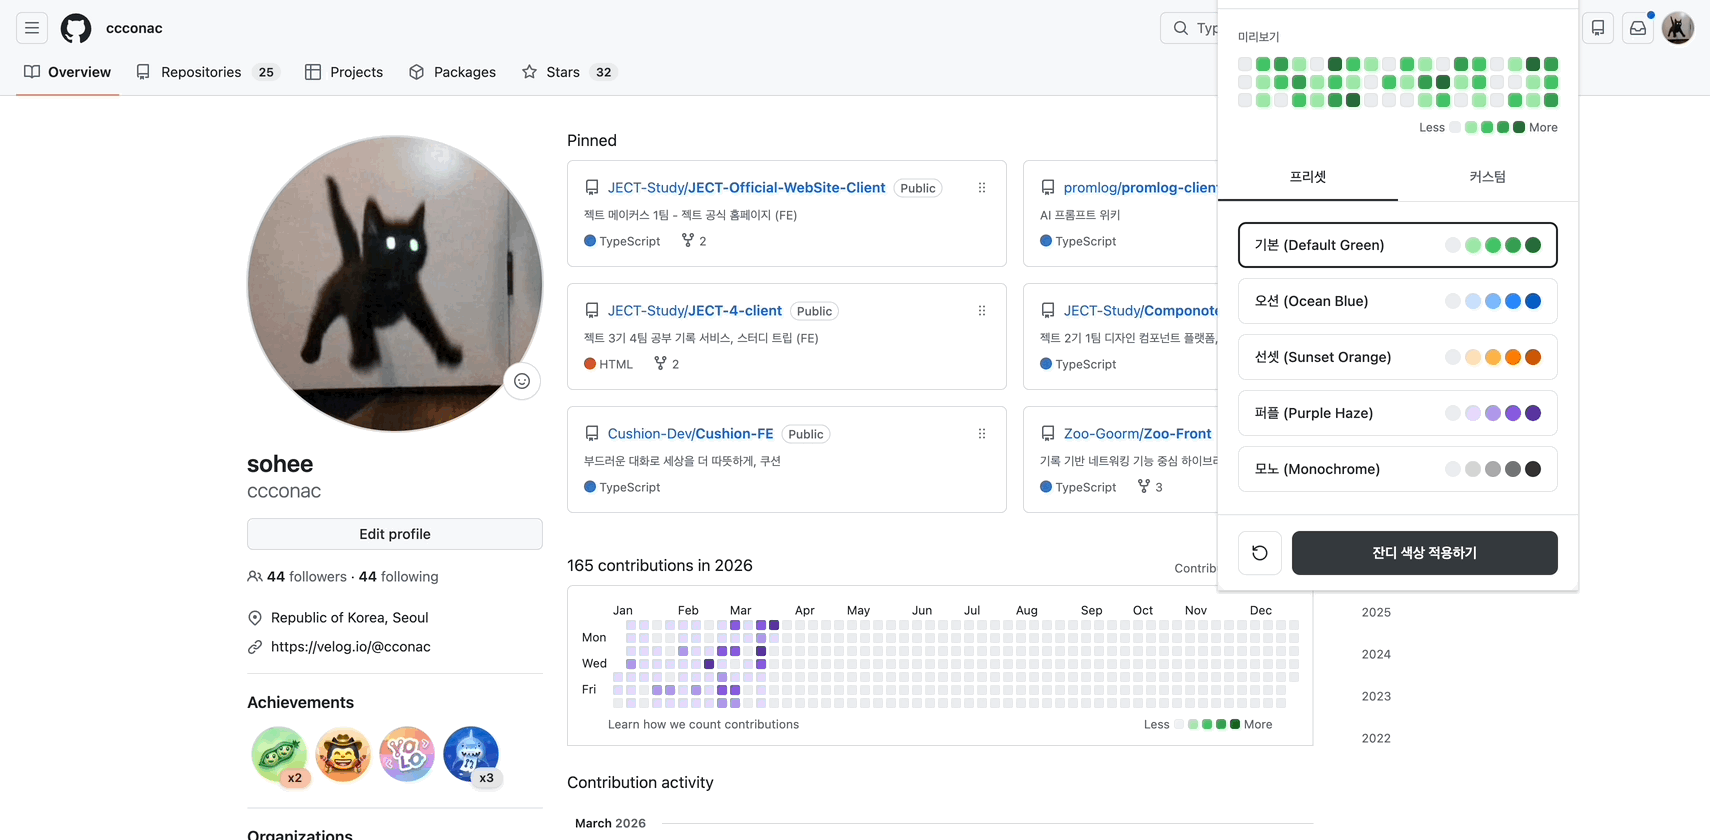Screen dimensions: 1710x840
Task: Select the 기본 (Default Green) preset
Action: click(1398, 245)
